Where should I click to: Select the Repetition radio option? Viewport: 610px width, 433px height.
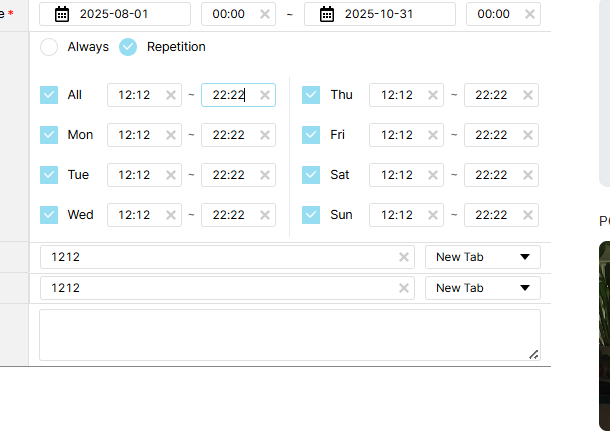click(128, 47)
